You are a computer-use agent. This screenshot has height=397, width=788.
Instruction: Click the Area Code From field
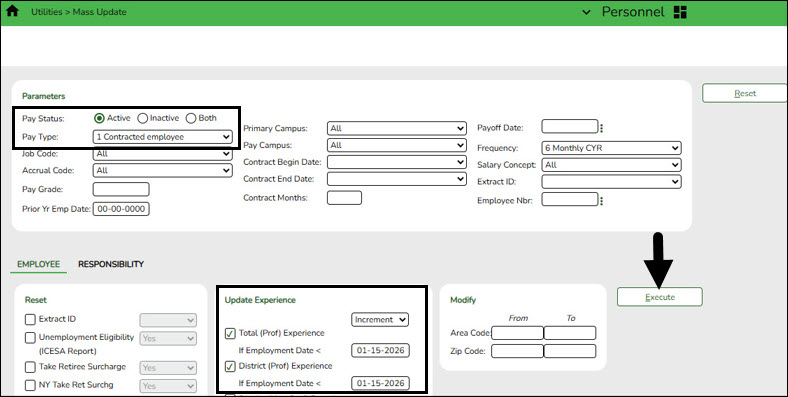[518, 333]
